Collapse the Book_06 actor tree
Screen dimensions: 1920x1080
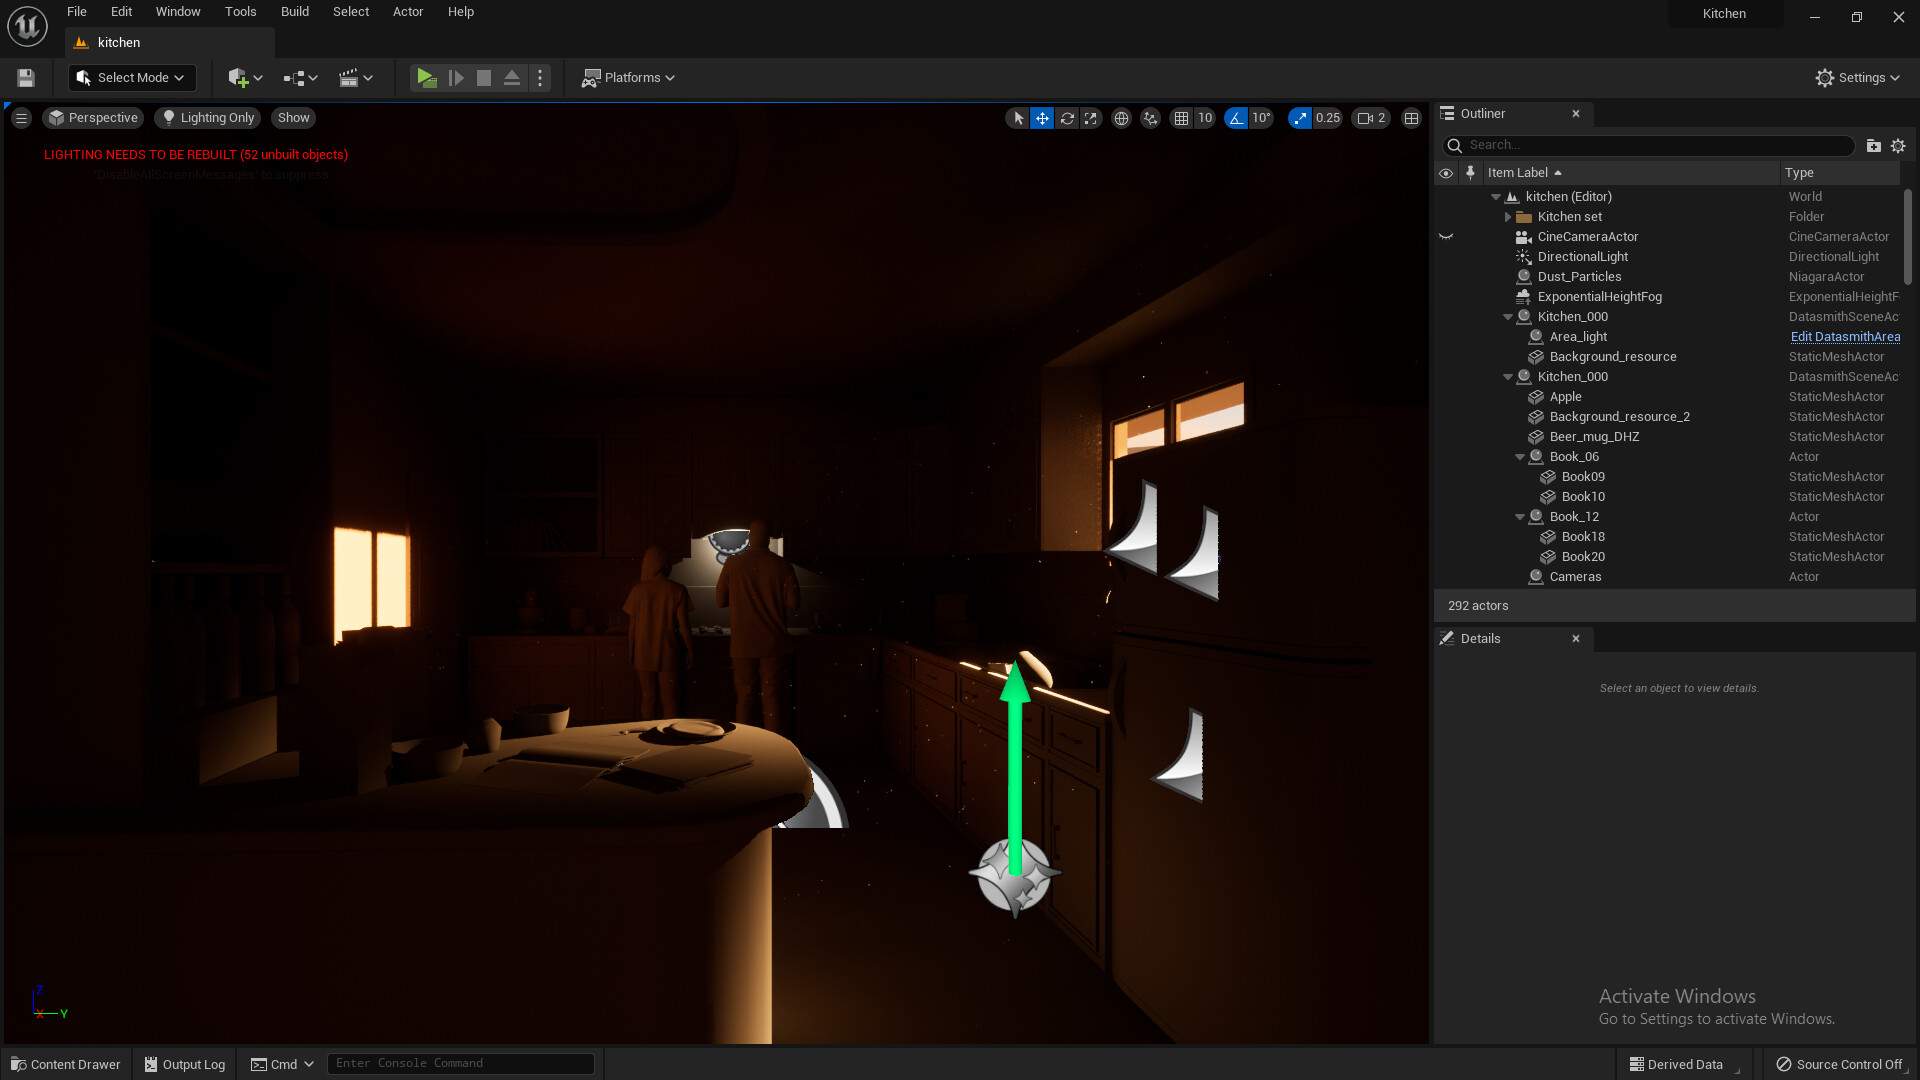[1520, 457]
